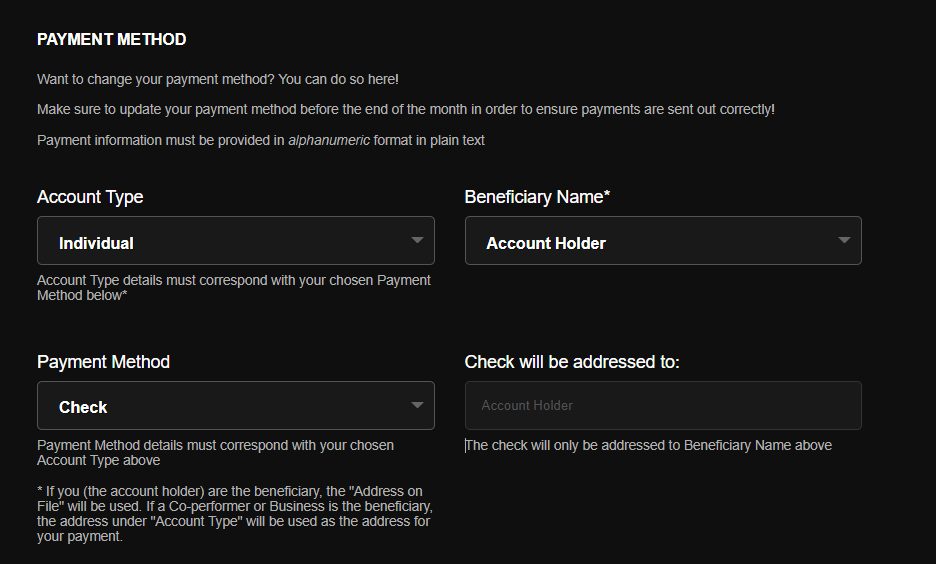Click 'The check will only be addressed' note
Viewport: 936px width, 564px height.
(648, 445)
